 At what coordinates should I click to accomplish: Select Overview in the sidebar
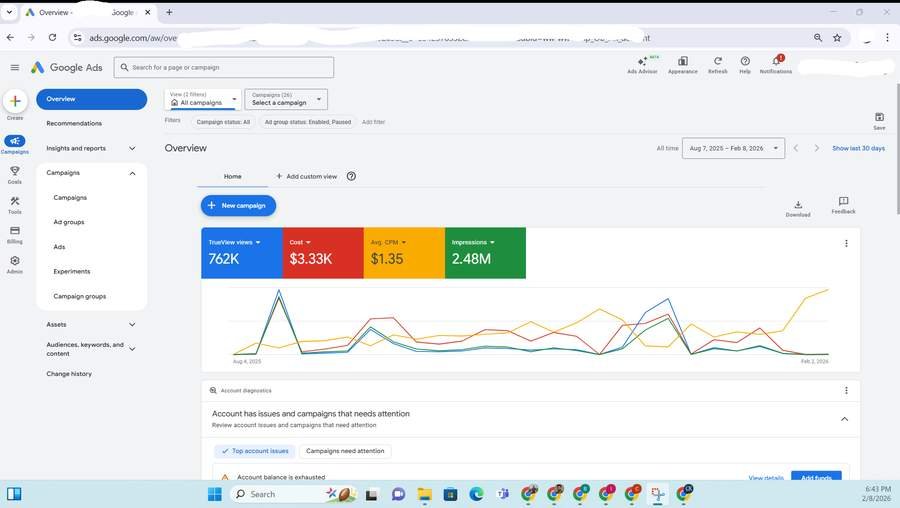coord(91,99)
